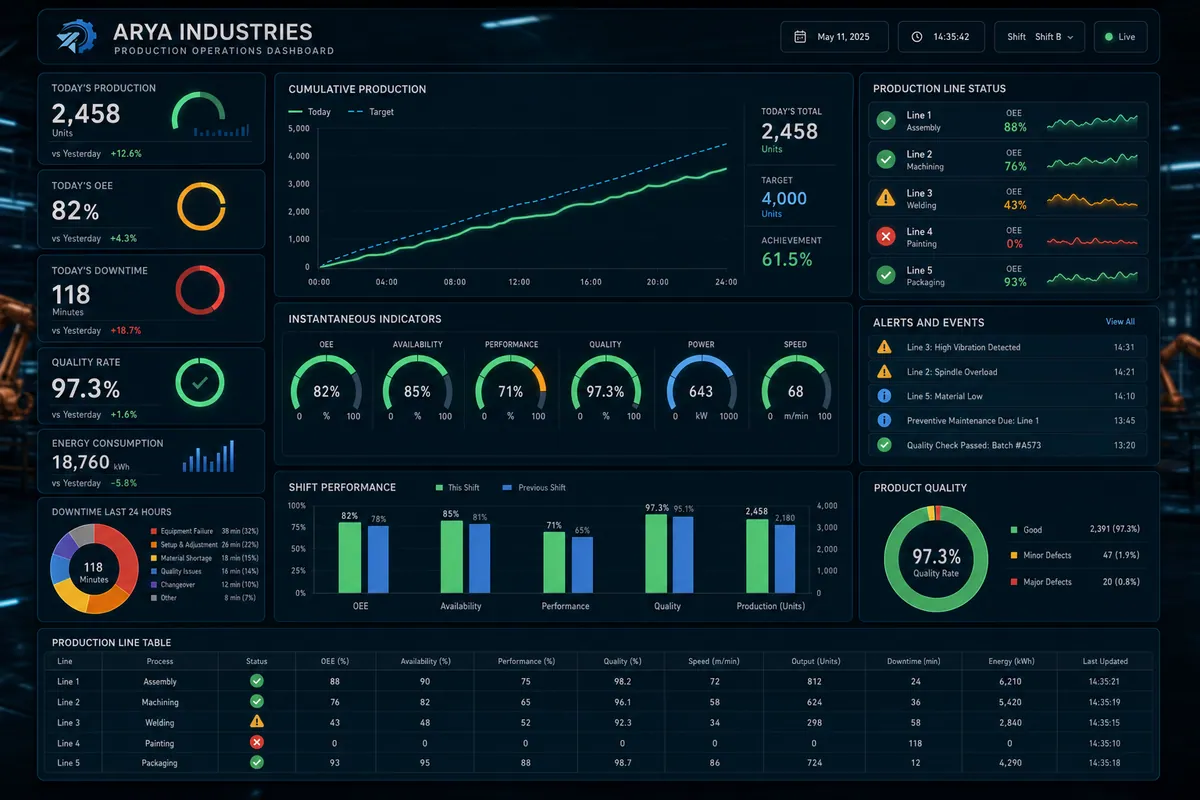Image resolution: width=1200 pixels, height=800 pixels.
Task: Click the Product Quality donut chart
Action: (x=936, y=557)
